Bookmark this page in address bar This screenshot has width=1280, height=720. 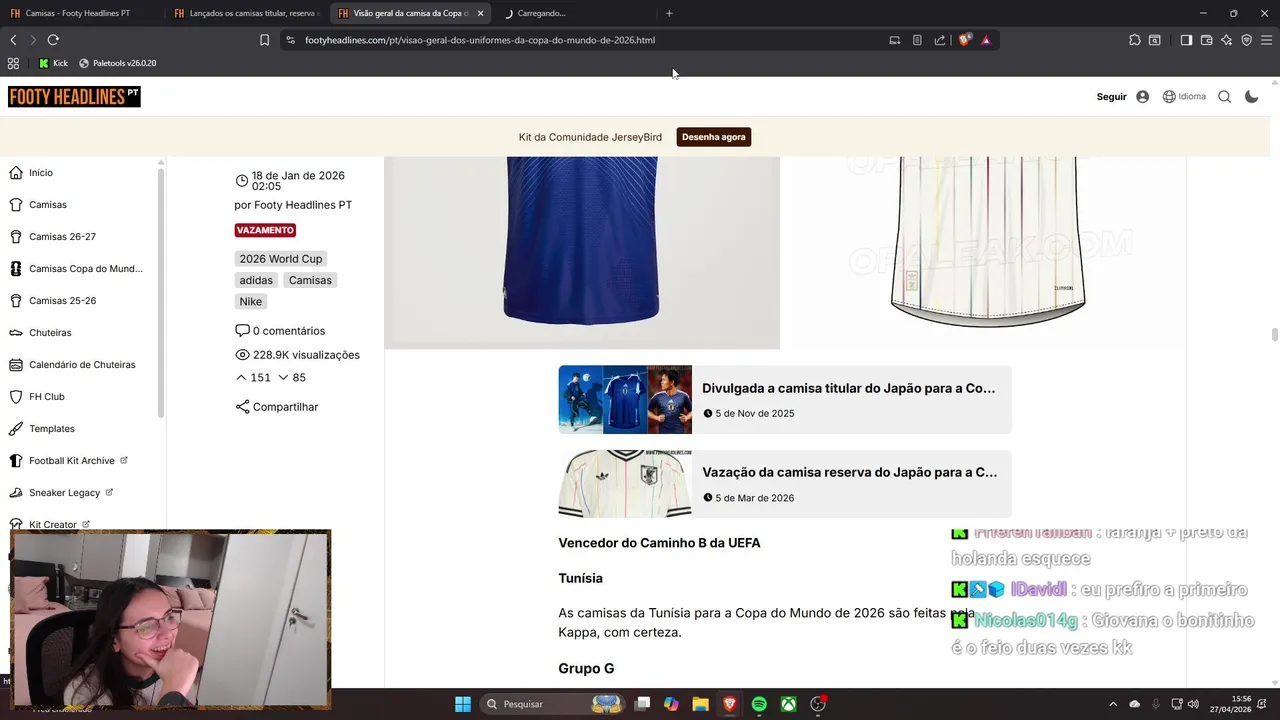click(x=264, y=40)
